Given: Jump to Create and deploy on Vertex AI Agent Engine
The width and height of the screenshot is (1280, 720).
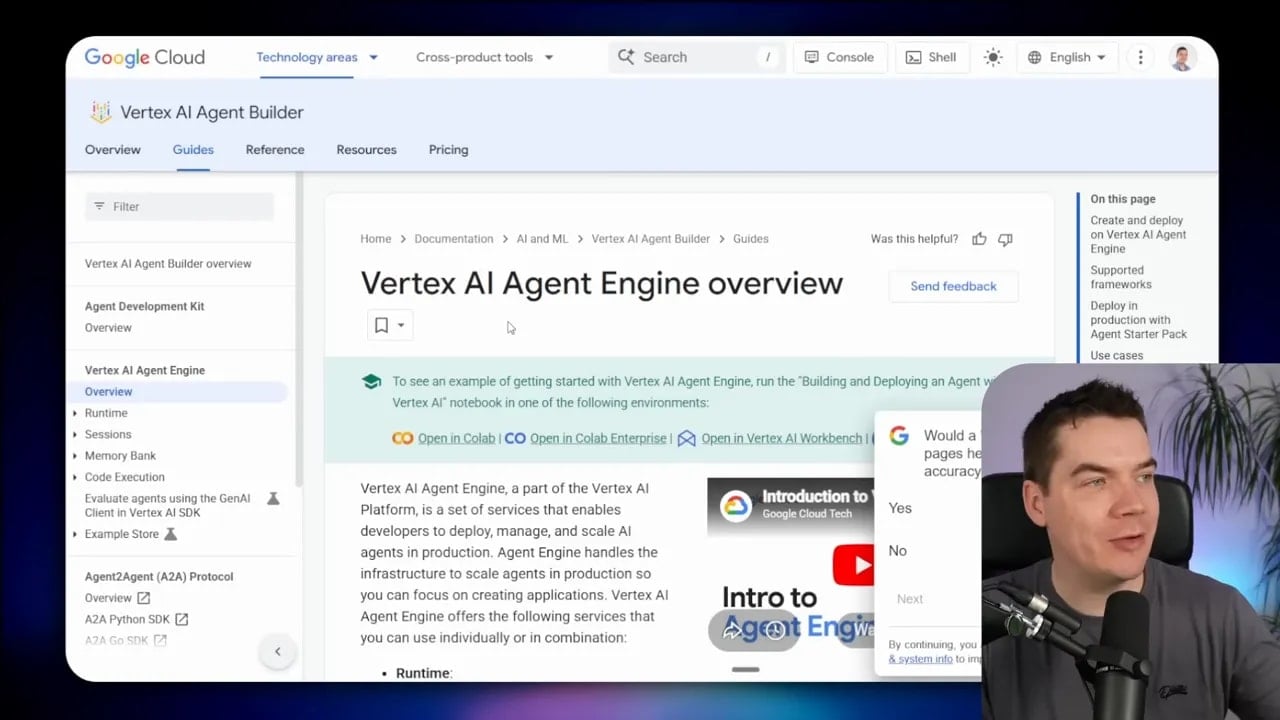Looking at the screenshot, I should coord(1138,235).
